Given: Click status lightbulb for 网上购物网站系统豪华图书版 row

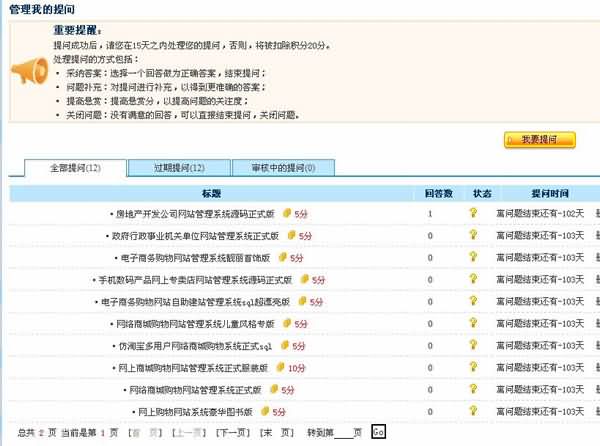Looking at the screenshot, I should (x=473, y=411).
